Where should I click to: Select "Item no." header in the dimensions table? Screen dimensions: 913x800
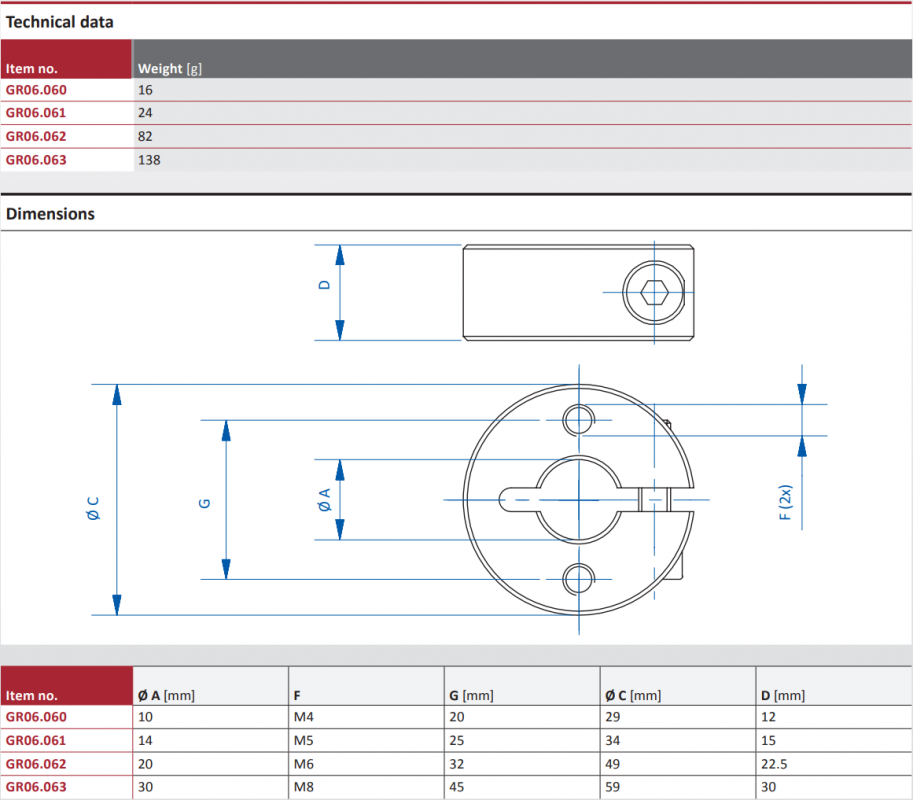click(32, 695)
